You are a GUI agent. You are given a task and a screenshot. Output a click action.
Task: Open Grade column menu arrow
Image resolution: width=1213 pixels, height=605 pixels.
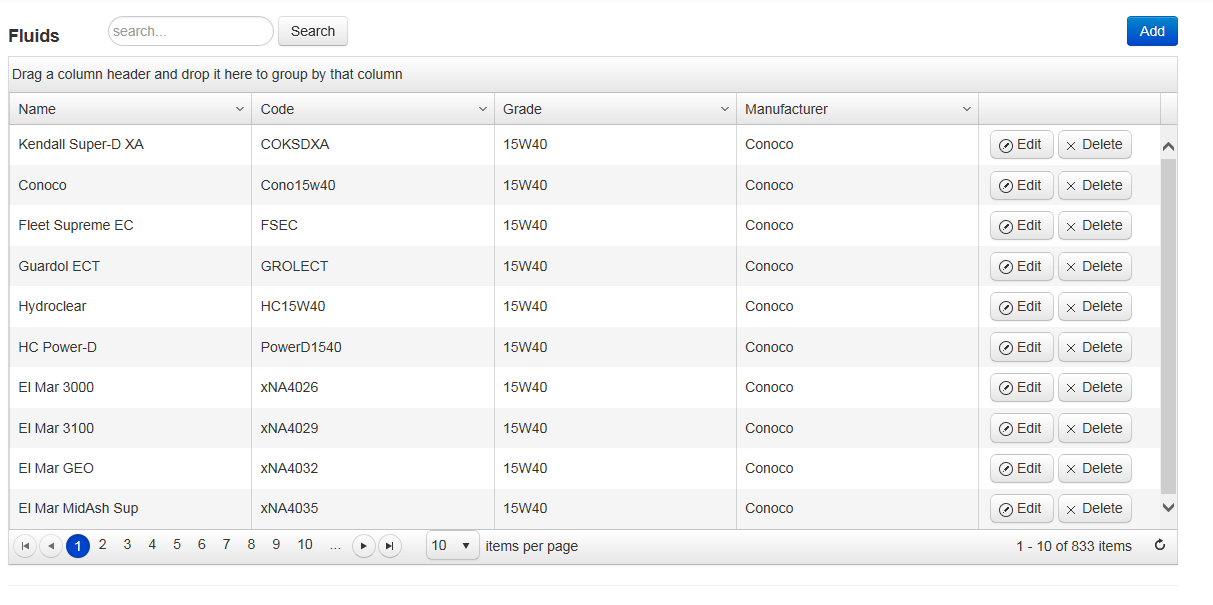(x=725, y=109)
